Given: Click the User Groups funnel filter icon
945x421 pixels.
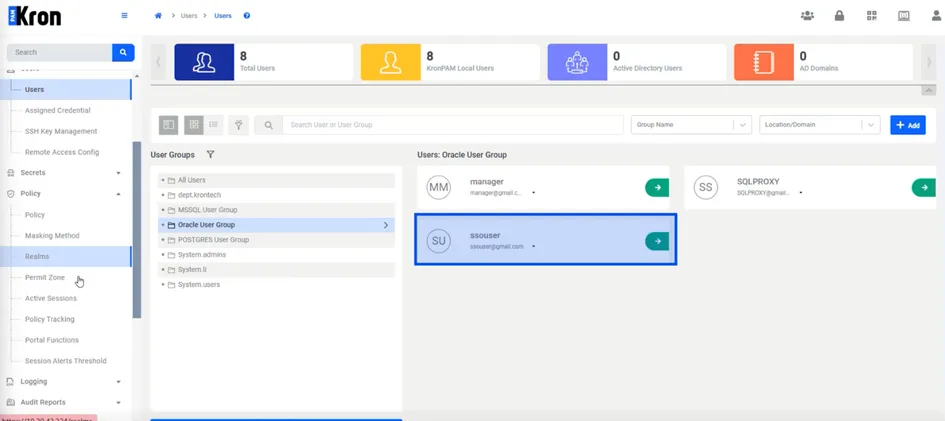Looking at the screenshot, I should tap(210, 155).
